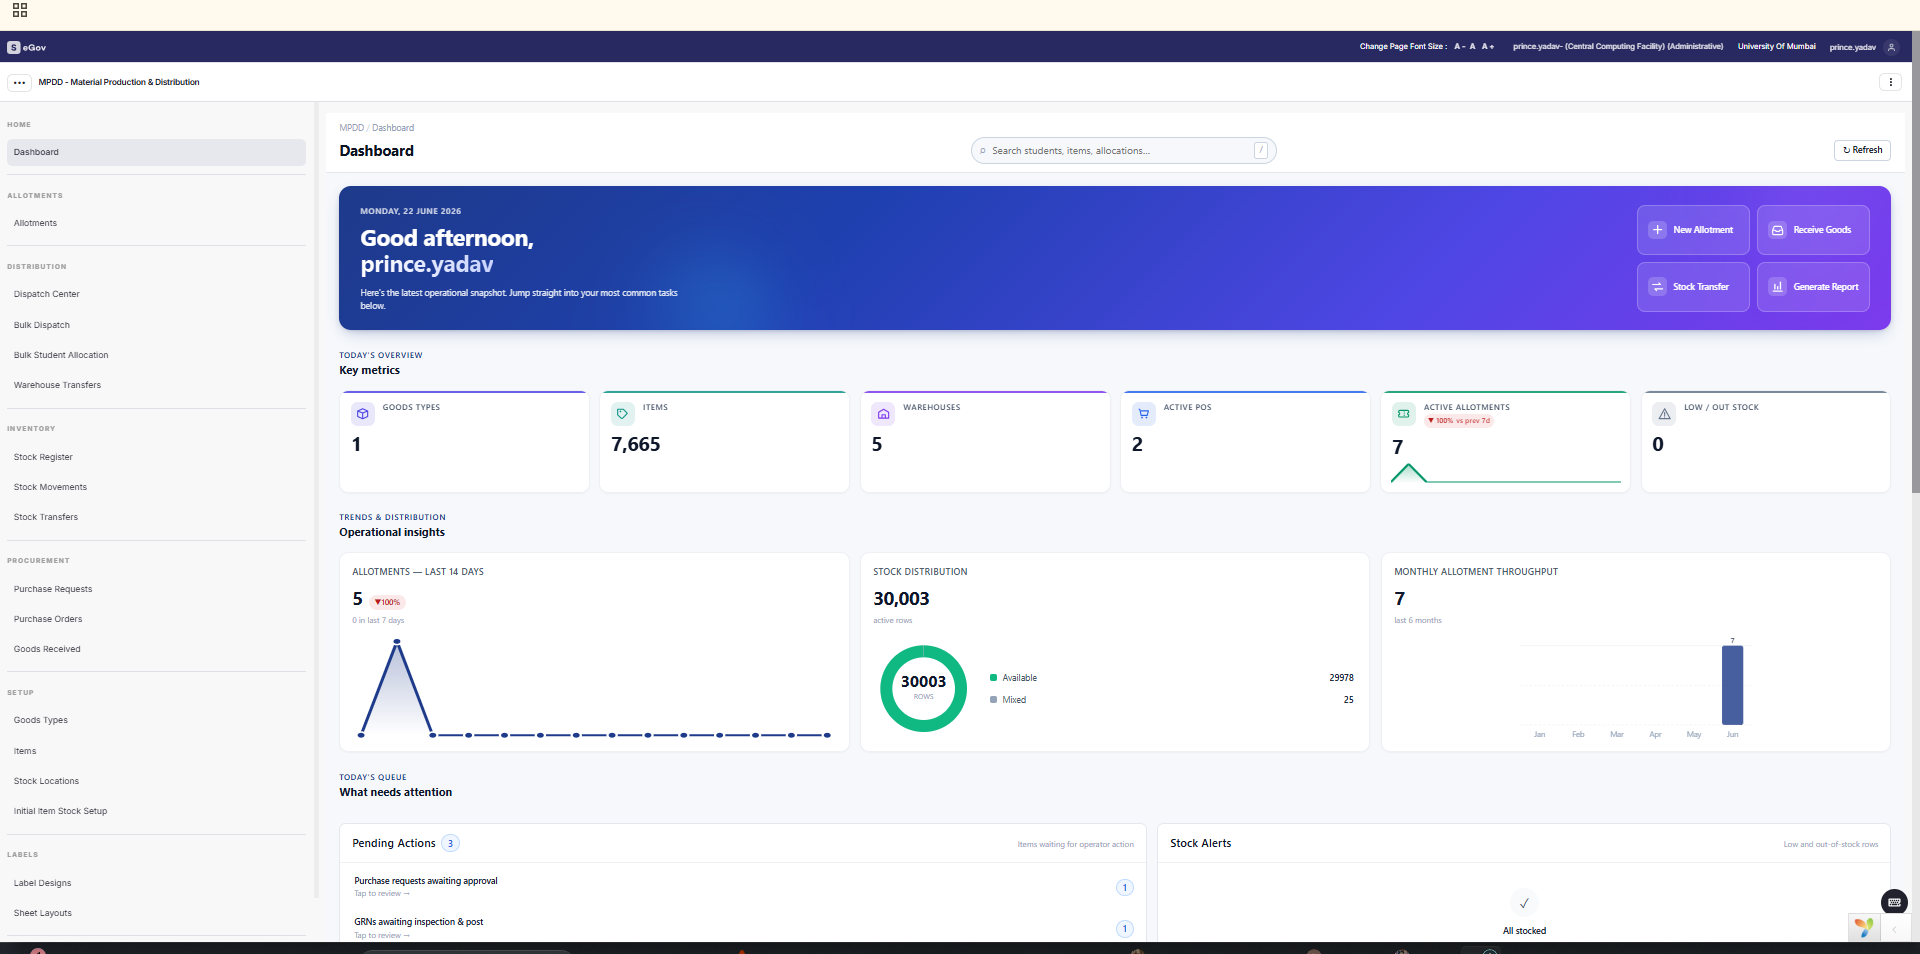Click the slash shortcut badge in search
The width and height of the screenshot is (1920, 954).
(1261, 151)
